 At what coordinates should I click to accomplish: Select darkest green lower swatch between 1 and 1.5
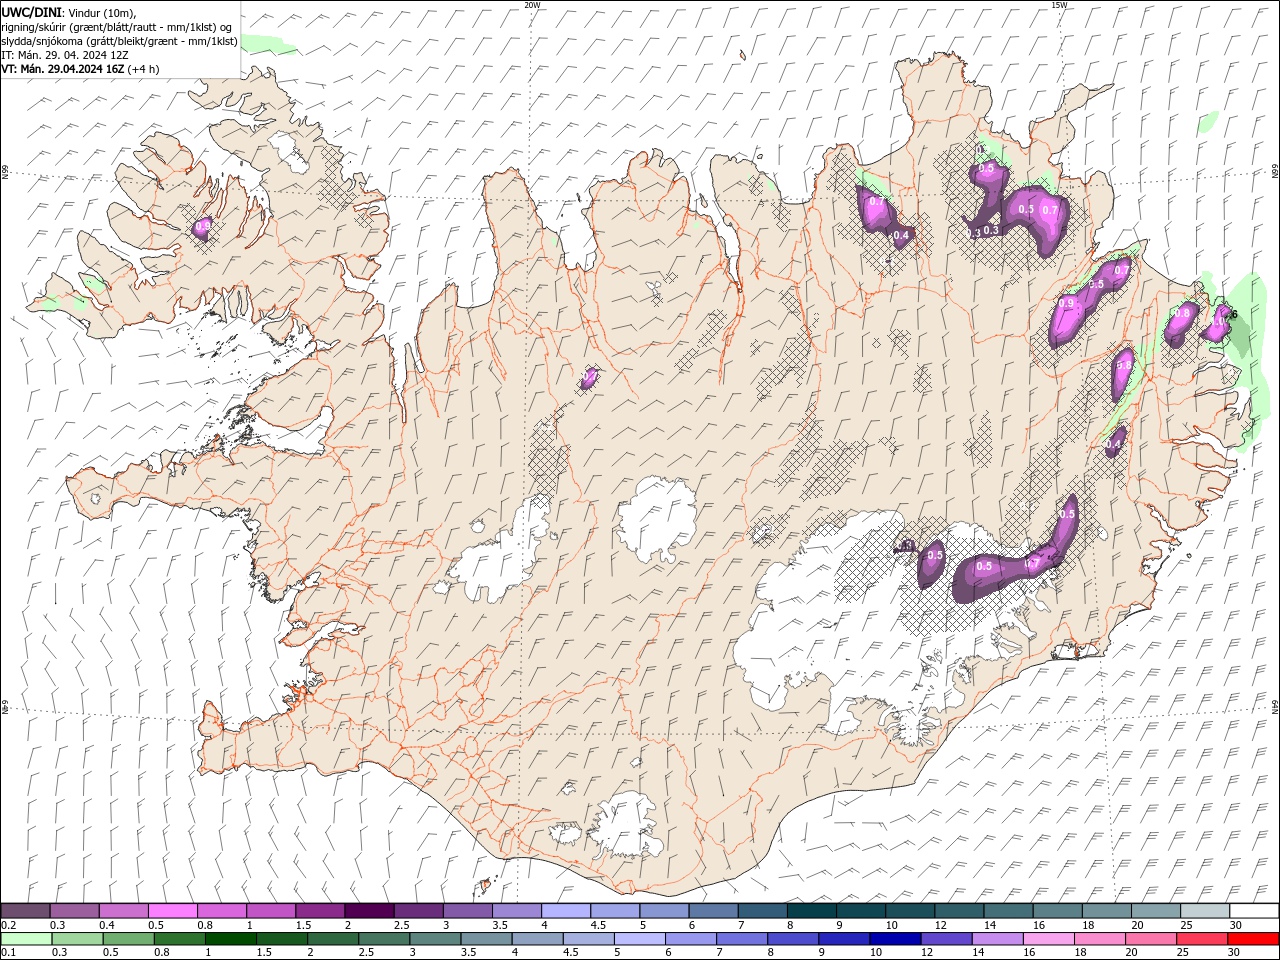pos(230,939)
